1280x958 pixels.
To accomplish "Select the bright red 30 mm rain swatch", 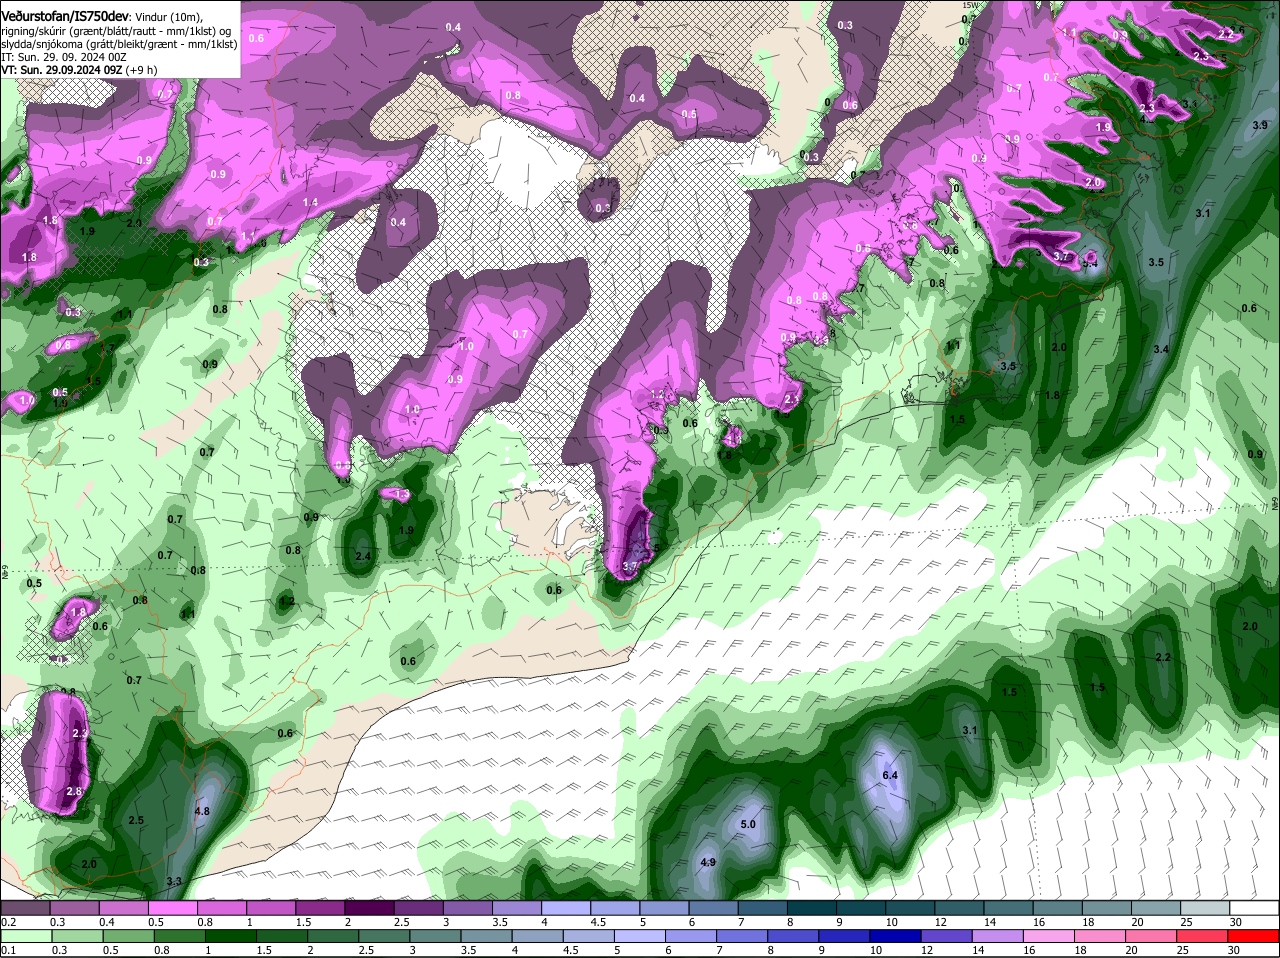I will pyautogui.click(x=1255, y=936).
